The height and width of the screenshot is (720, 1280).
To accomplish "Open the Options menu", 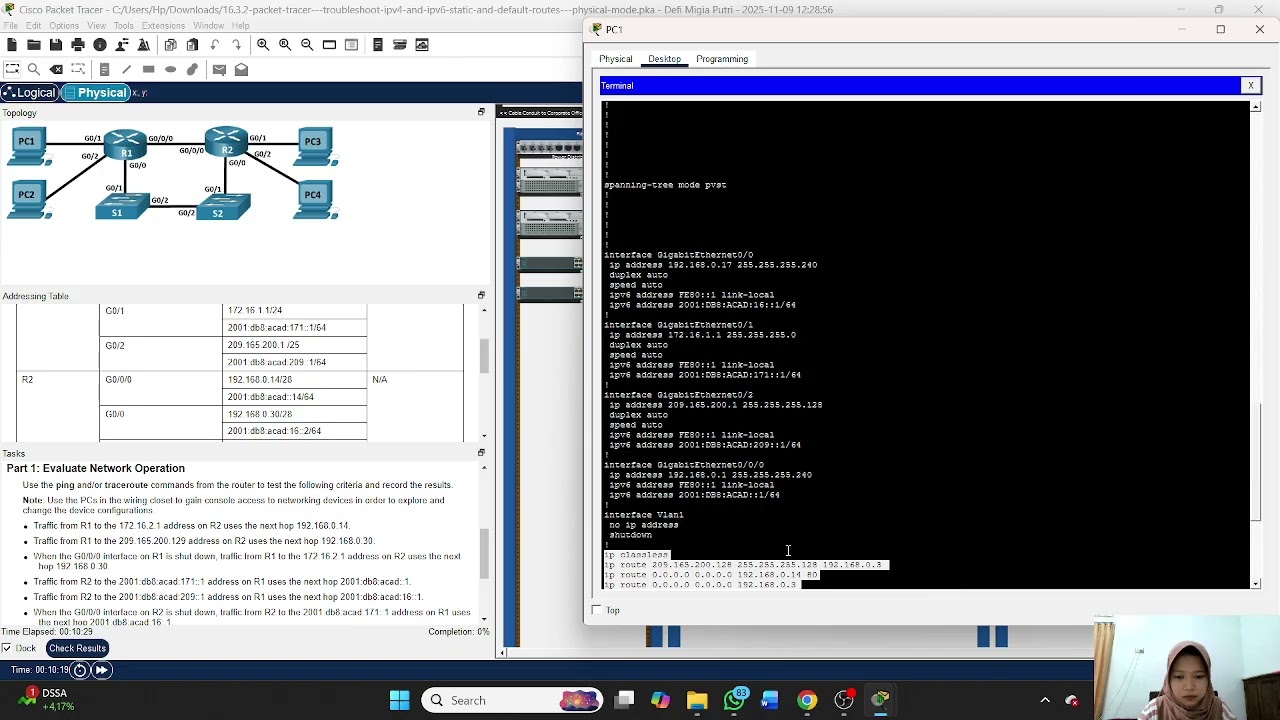I will (x=64, y=25).
